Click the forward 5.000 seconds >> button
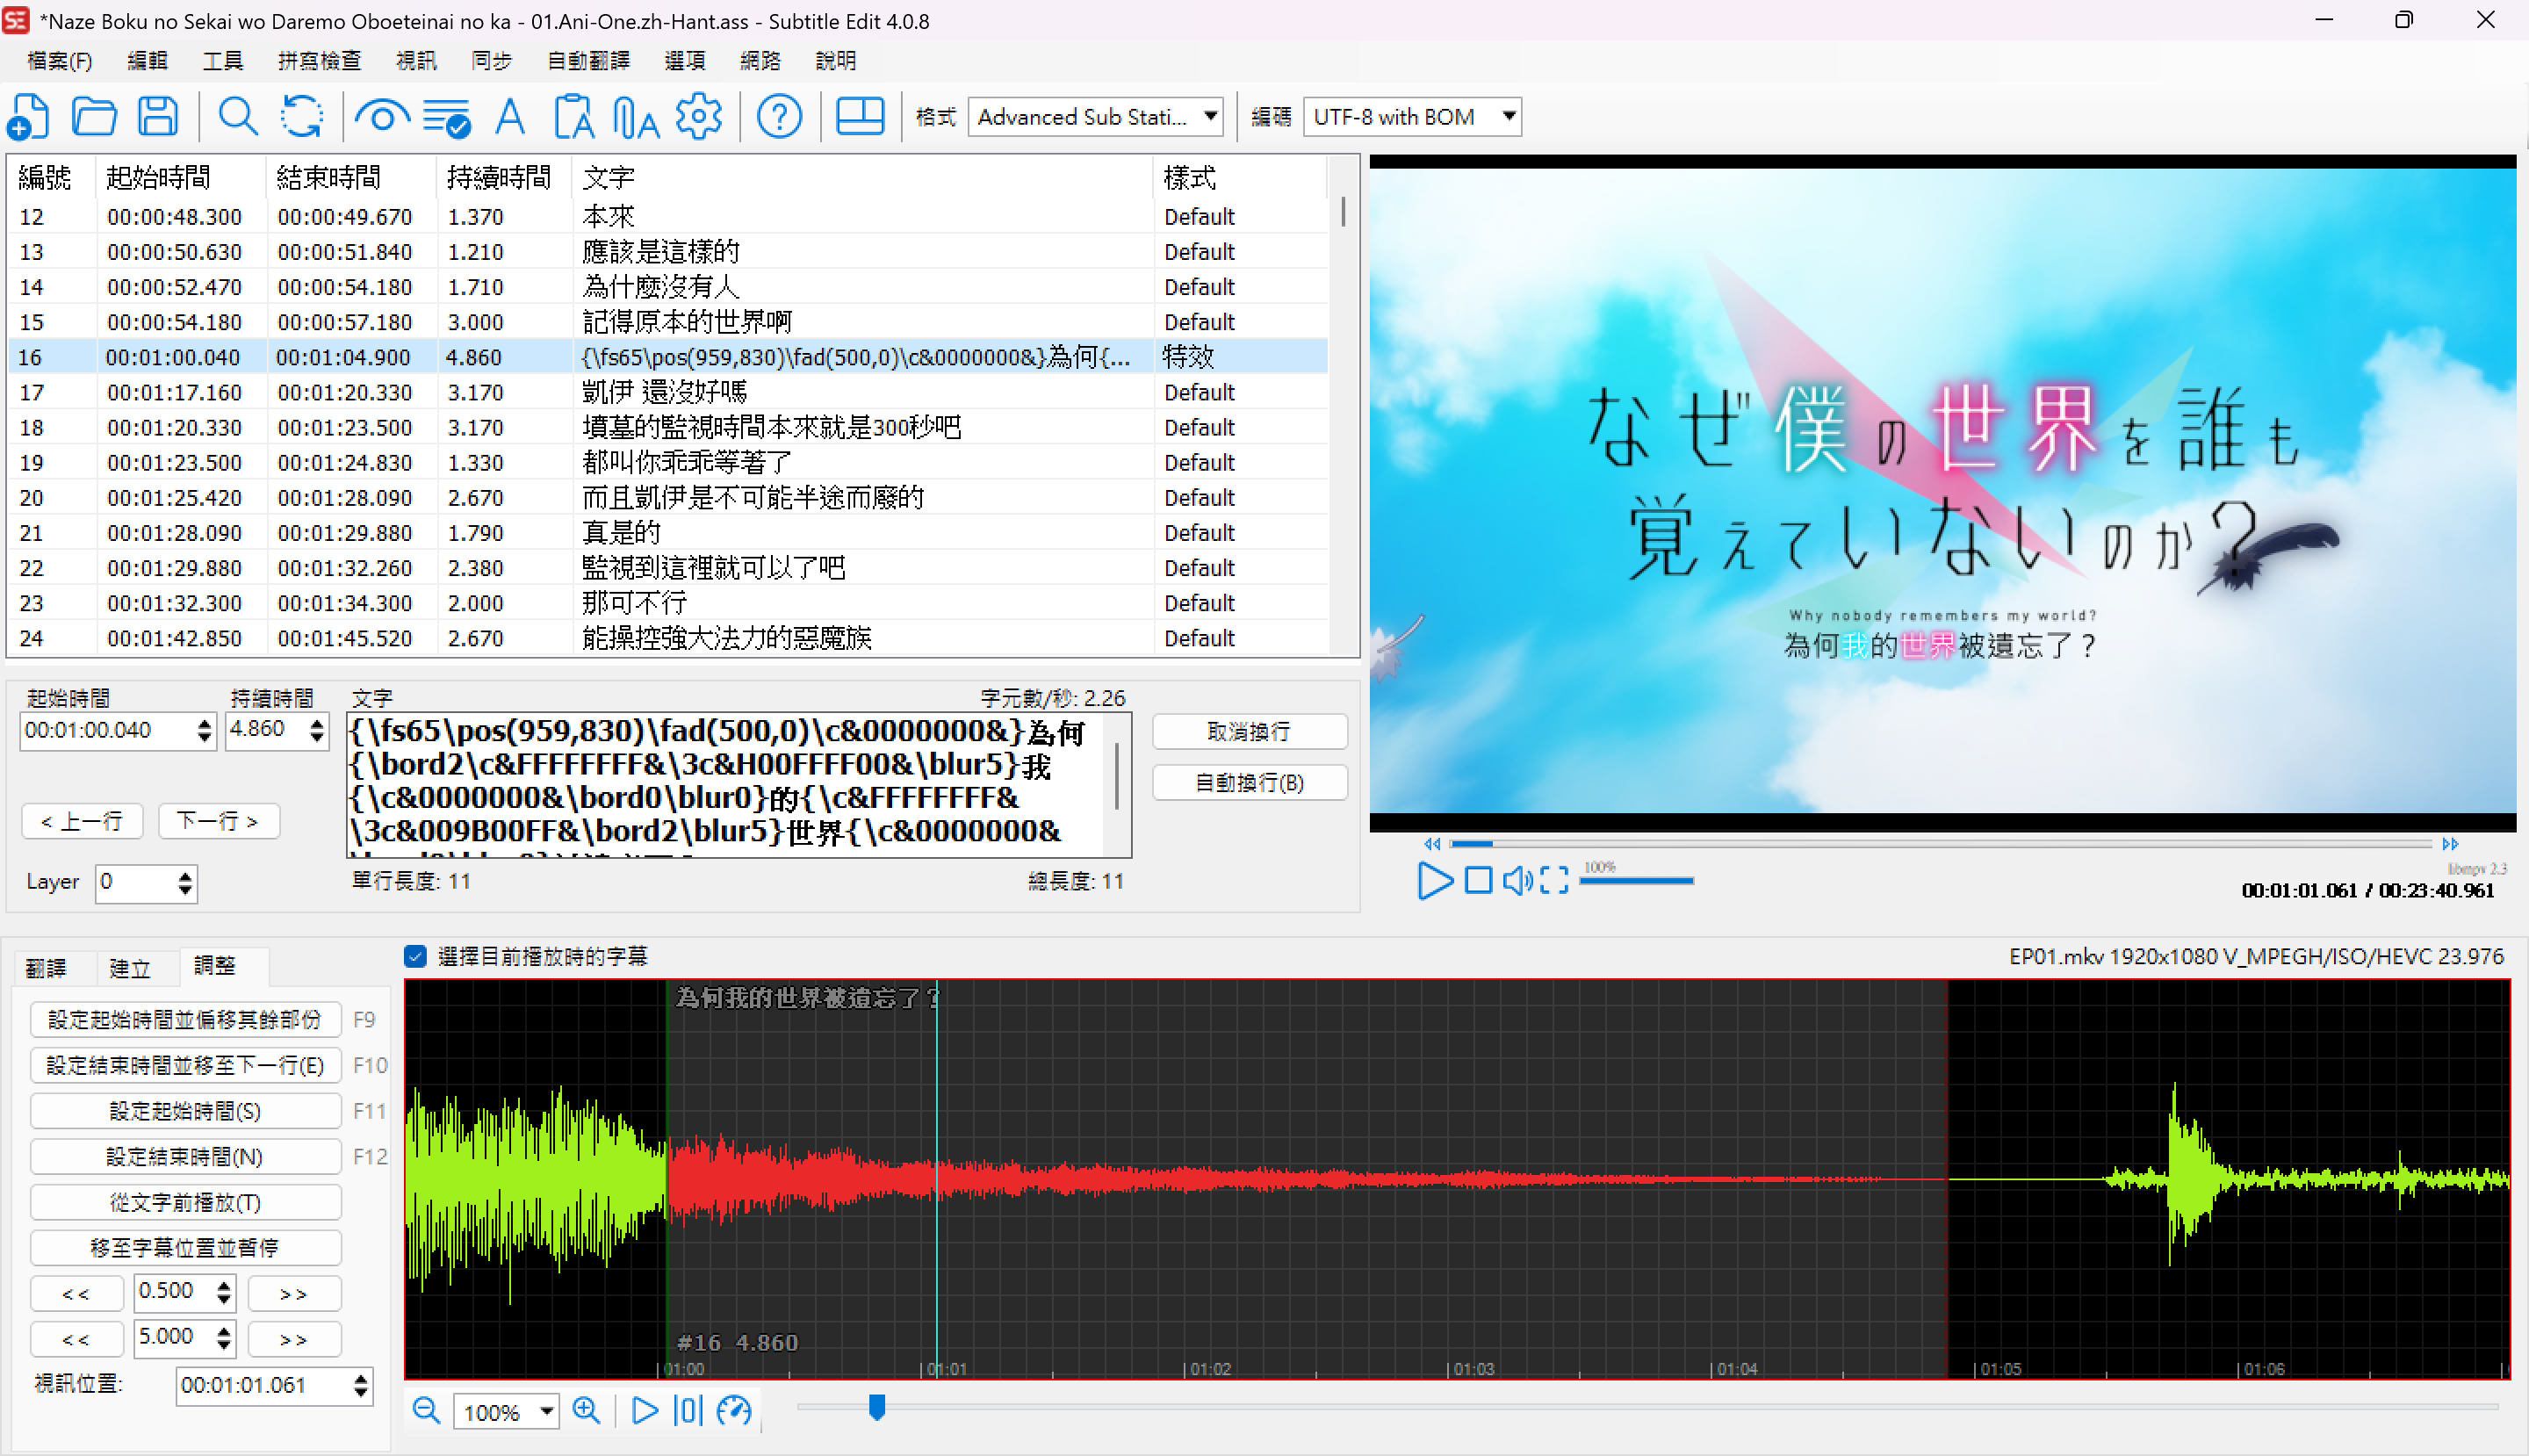The height and width of the screenshot is (1456, 2529). 294,1338
